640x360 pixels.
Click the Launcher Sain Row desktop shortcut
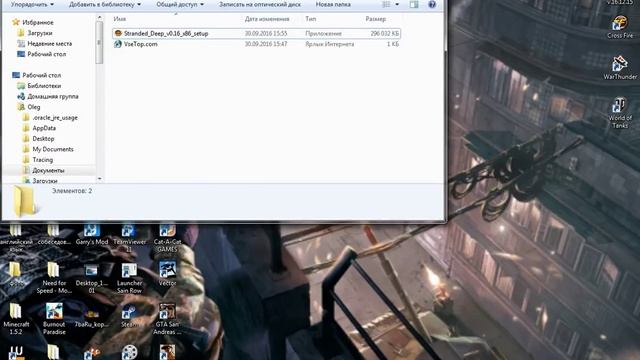click(x=129, y=278)
